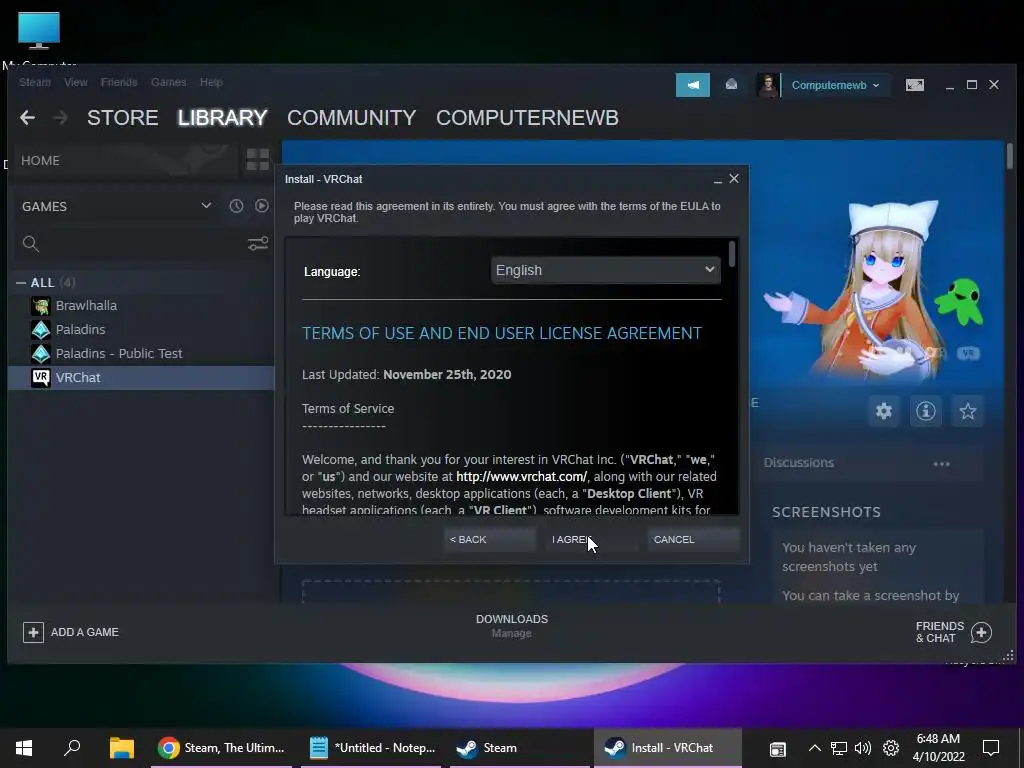This screenshot has width=1024, height=768.
Task: Open the Games menu
Action: tap(168, 82)
